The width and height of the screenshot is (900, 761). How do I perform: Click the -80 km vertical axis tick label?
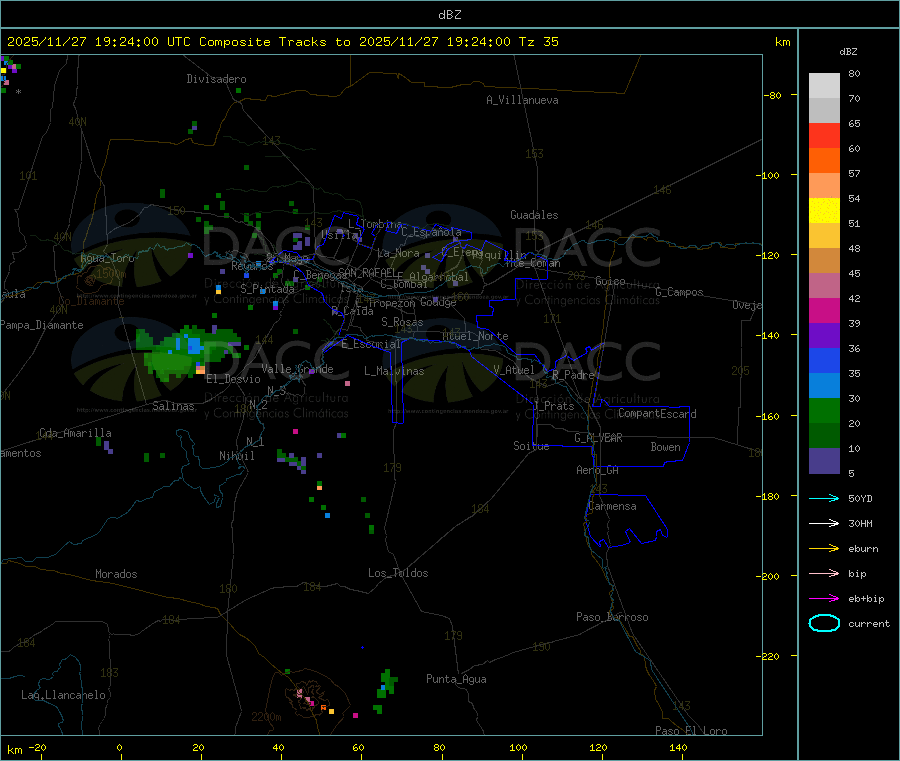(x=773, y=95)
